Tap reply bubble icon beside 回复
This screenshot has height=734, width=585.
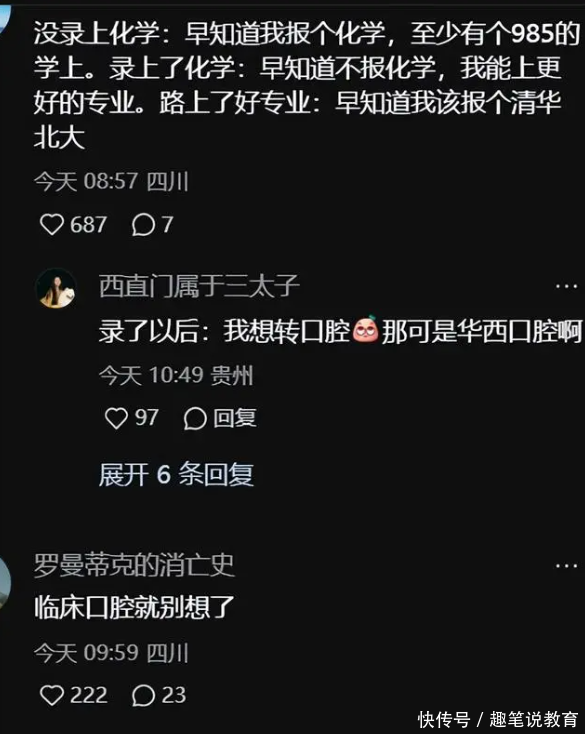pyautogui.click(x=195, y=418)
